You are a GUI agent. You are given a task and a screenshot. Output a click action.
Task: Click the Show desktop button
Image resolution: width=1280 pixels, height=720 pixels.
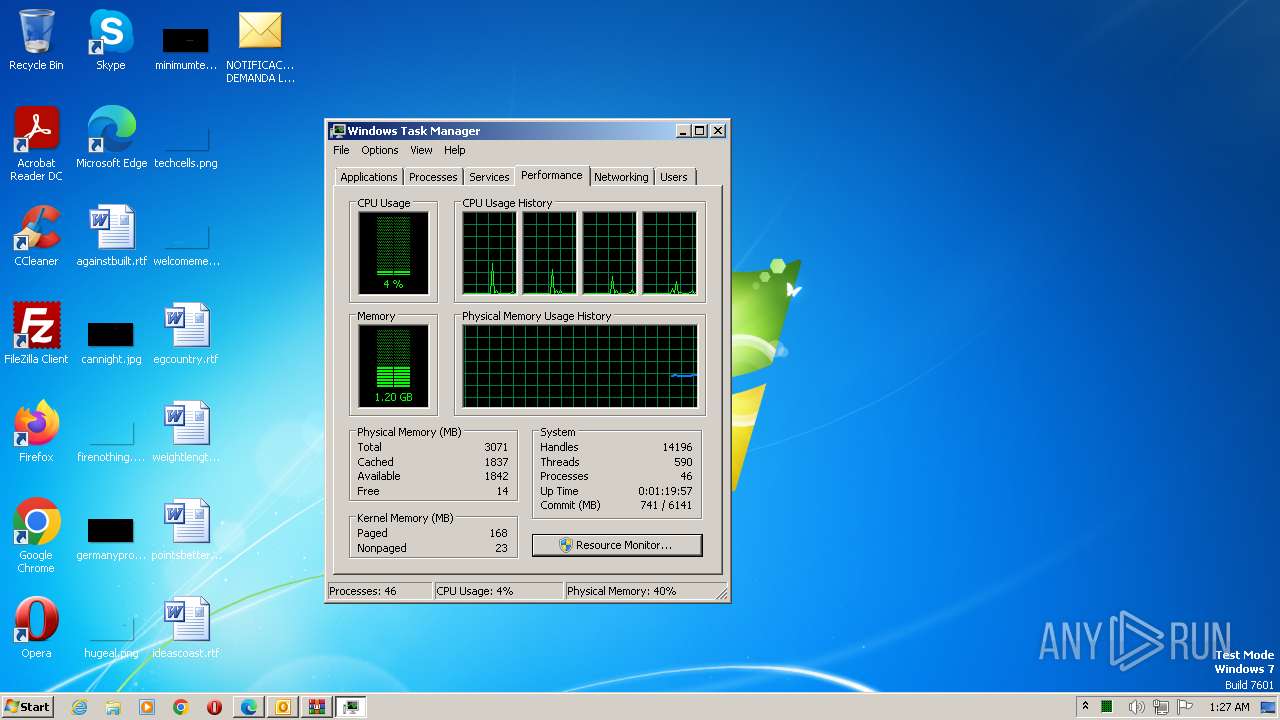coord(1270,707)
